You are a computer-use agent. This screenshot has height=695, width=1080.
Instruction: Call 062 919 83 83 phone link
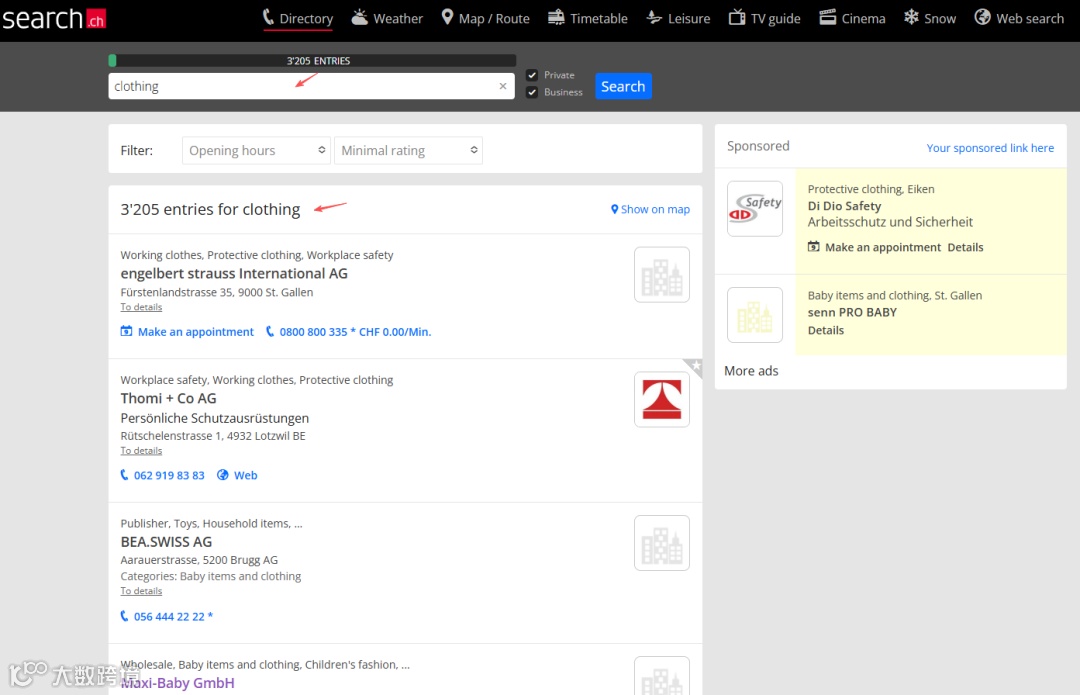(163, 475)
